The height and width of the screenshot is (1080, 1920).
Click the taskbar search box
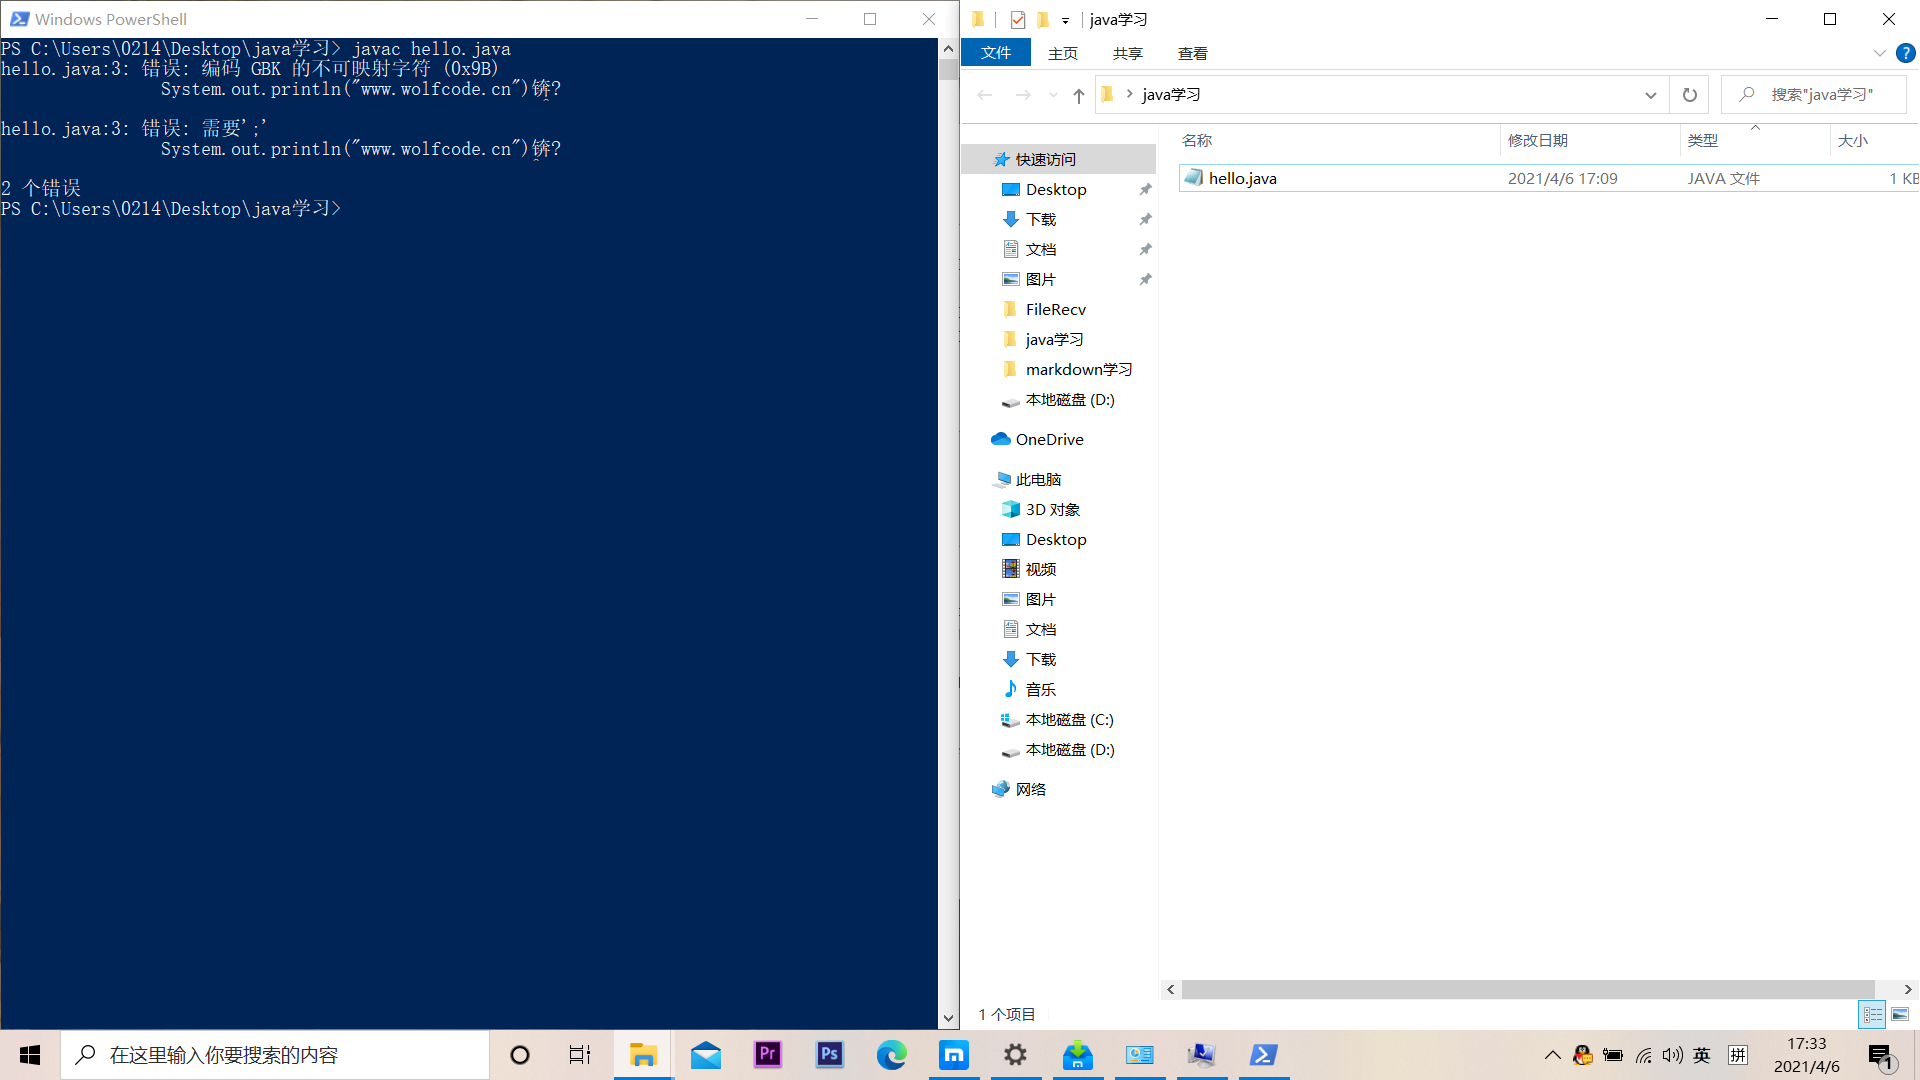pos(275,1055)
